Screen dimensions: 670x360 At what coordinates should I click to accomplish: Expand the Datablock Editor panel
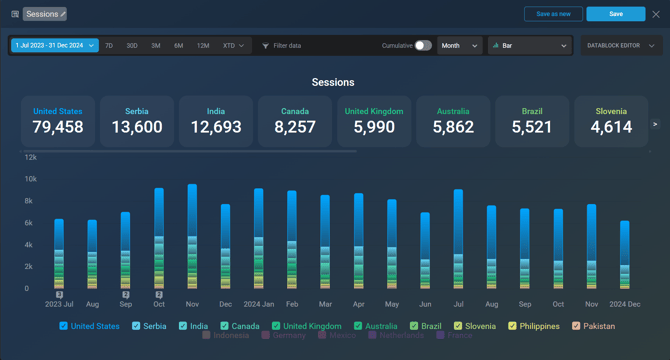621,45
